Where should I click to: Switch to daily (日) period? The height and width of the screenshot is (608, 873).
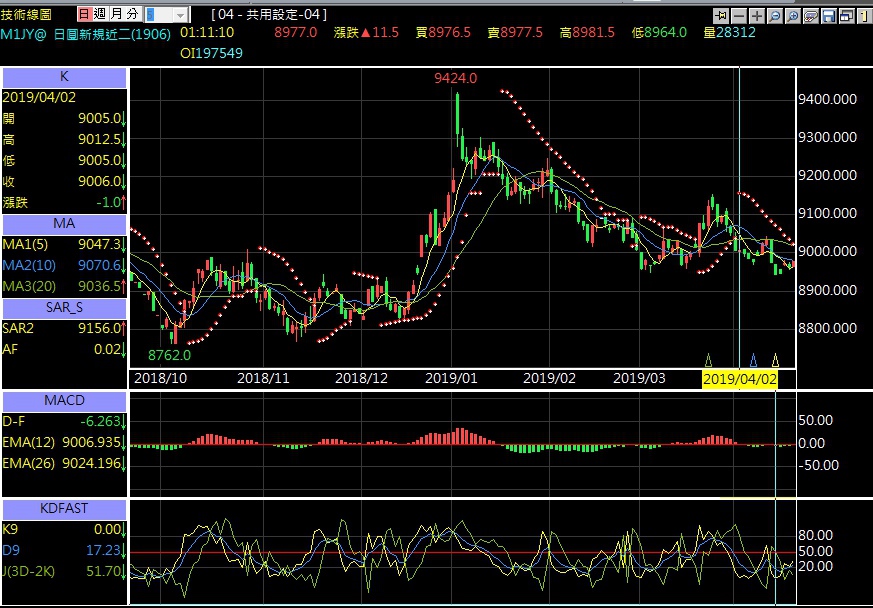(84, 15)
